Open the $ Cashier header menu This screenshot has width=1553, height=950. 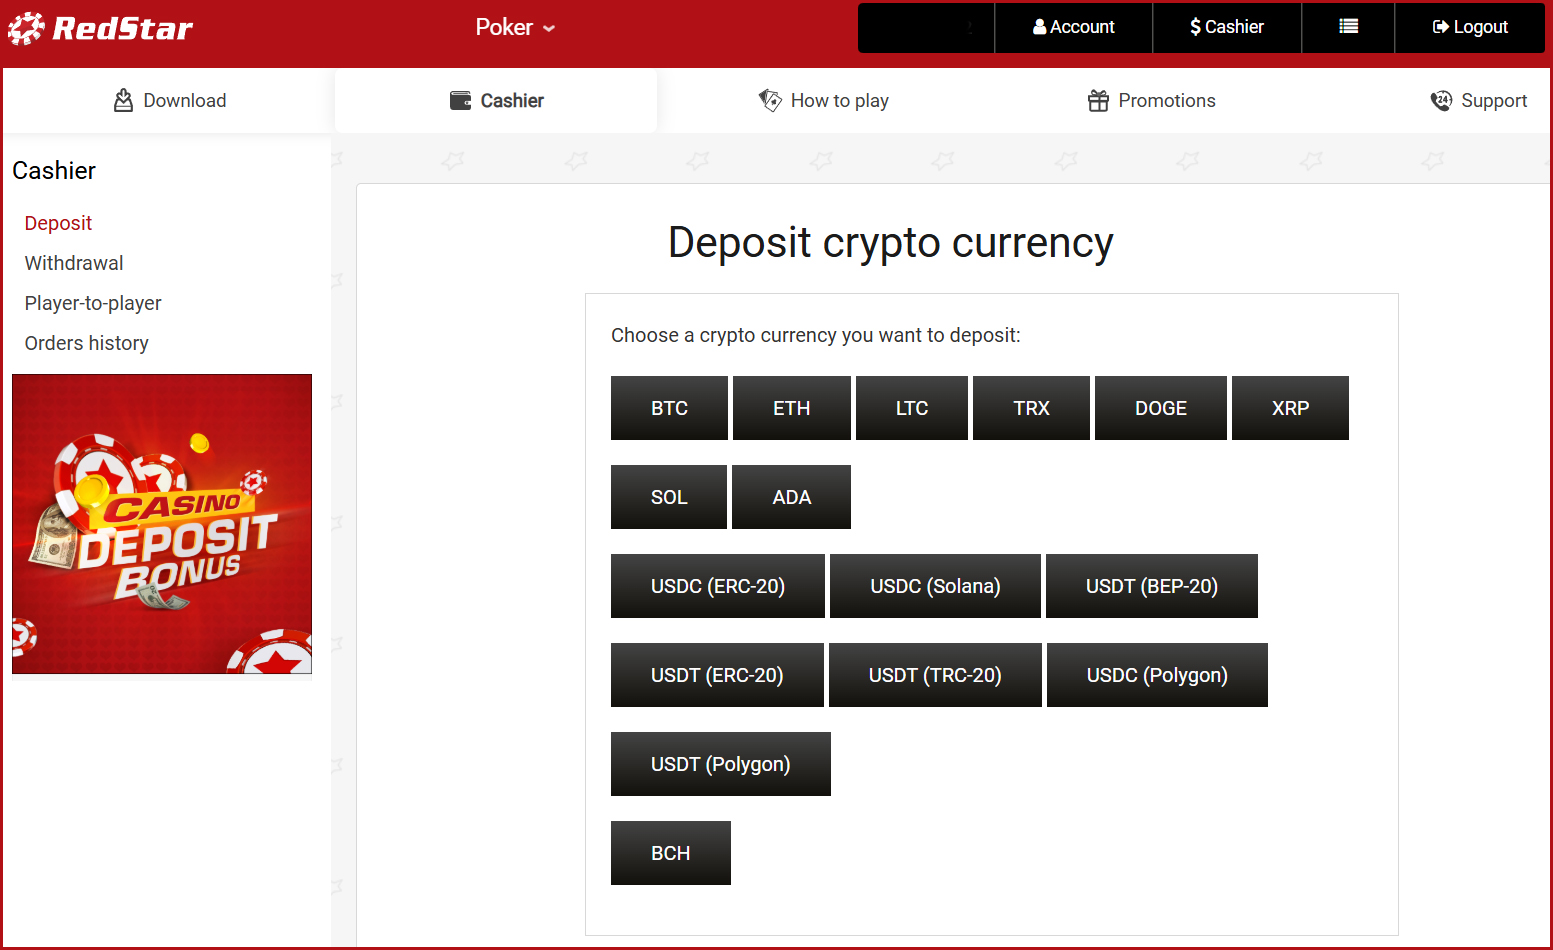[1227, 27]
